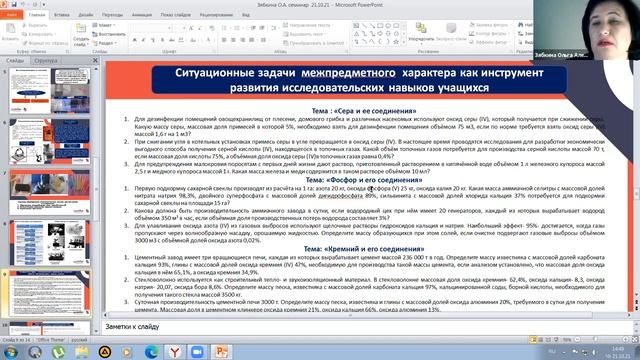
Task: Click Копировать in the clipboard group
Action: (x=38, y=34)
